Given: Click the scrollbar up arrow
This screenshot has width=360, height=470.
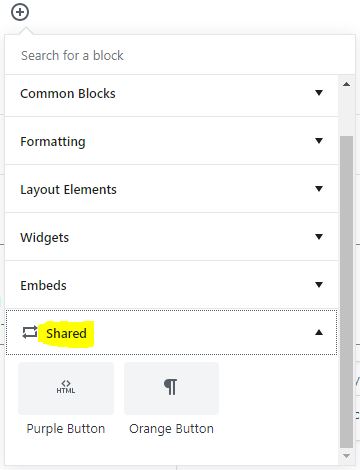Looking at the screenshot, I should 346,84.
